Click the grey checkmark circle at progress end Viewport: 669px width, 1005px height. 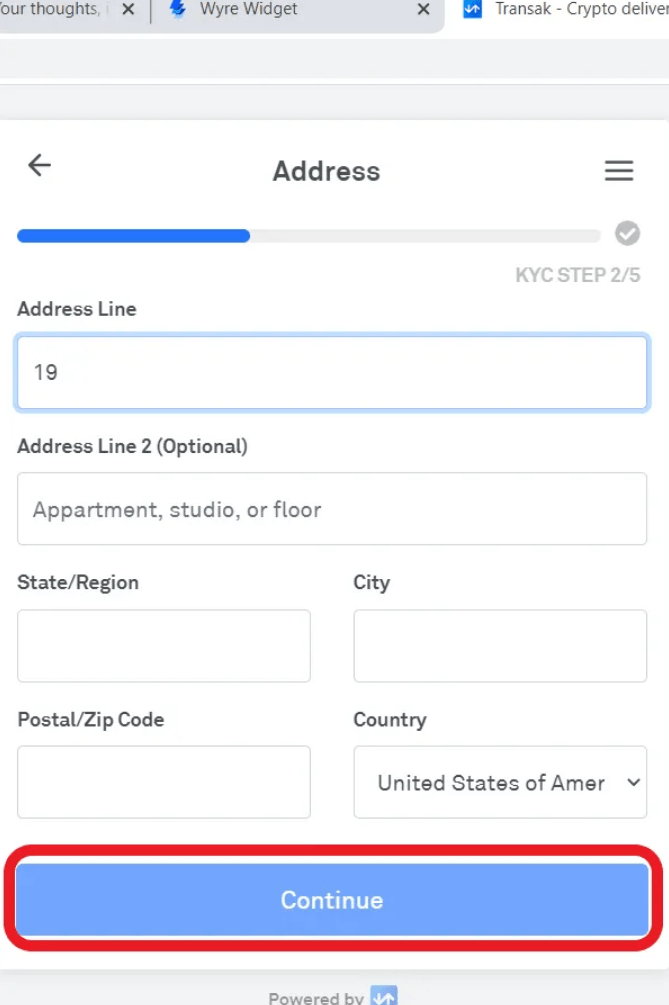click(x=627, y=234)
